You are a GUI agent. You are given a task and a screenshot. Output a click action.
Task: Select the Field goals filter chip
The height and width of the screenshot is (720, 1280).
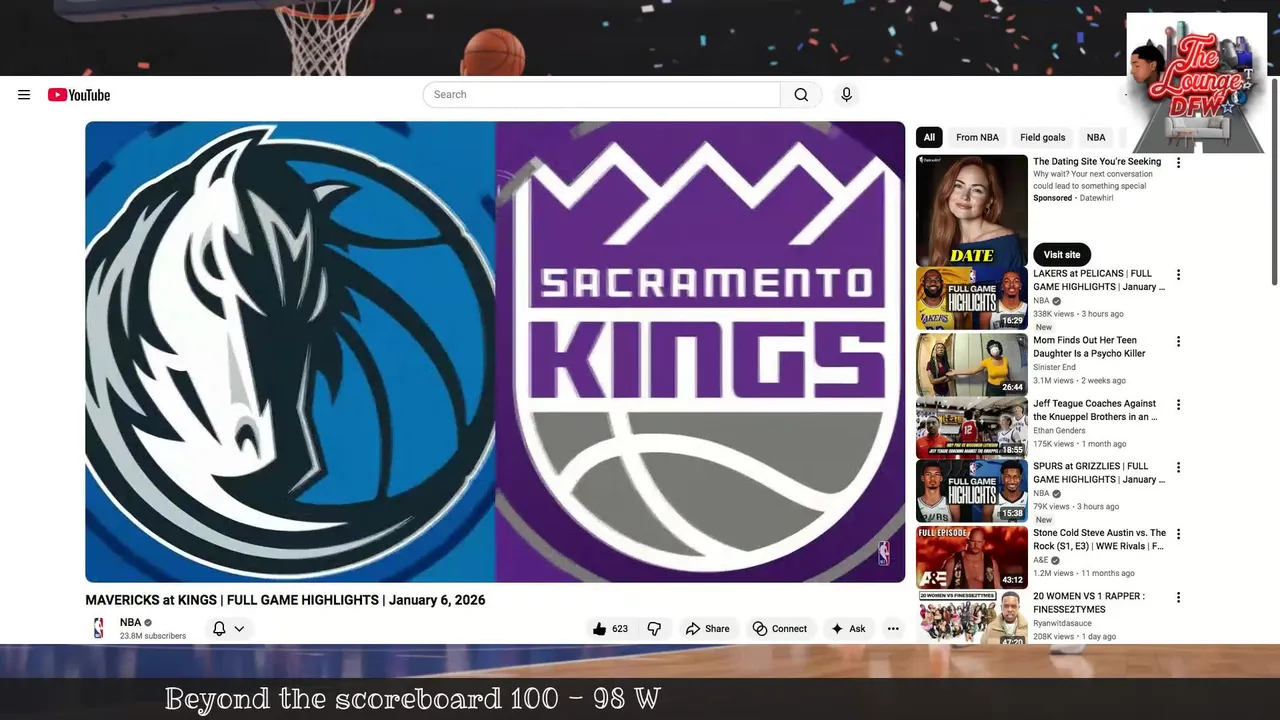point(1042,137)
